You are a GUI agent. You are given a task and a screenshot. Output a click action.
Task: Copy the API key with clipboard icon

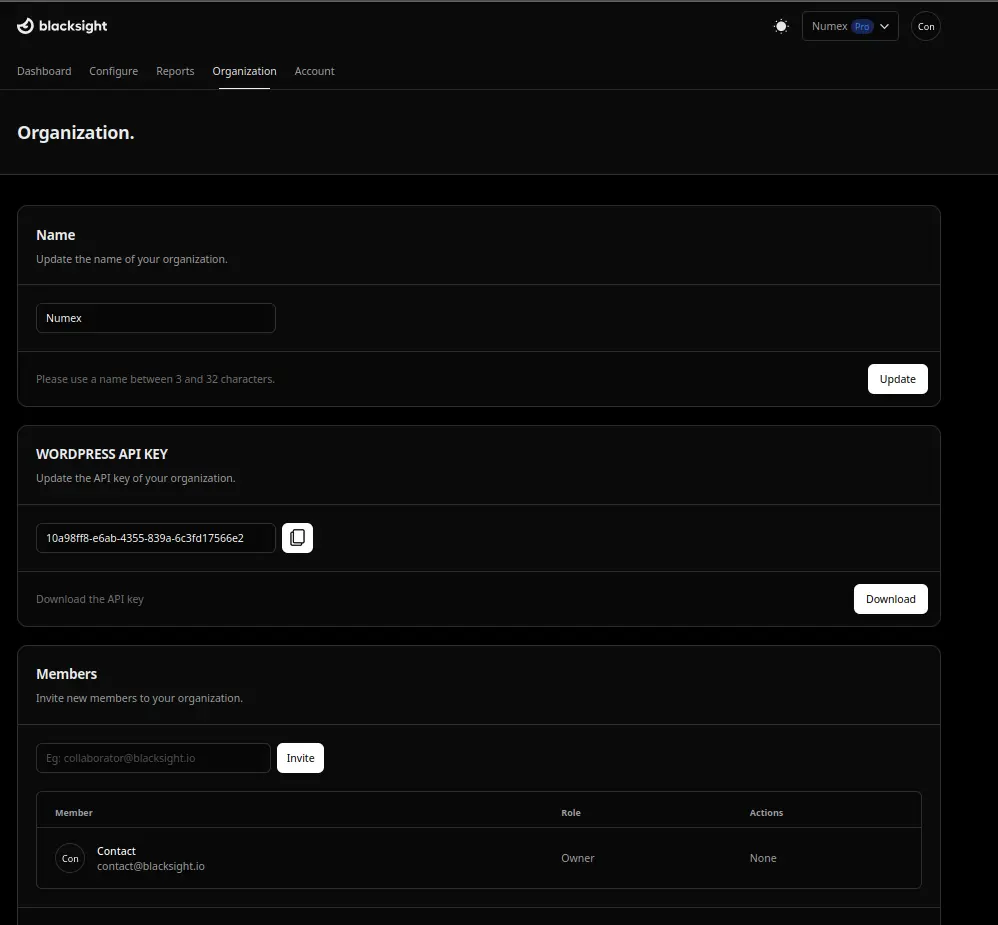(297, 538)
